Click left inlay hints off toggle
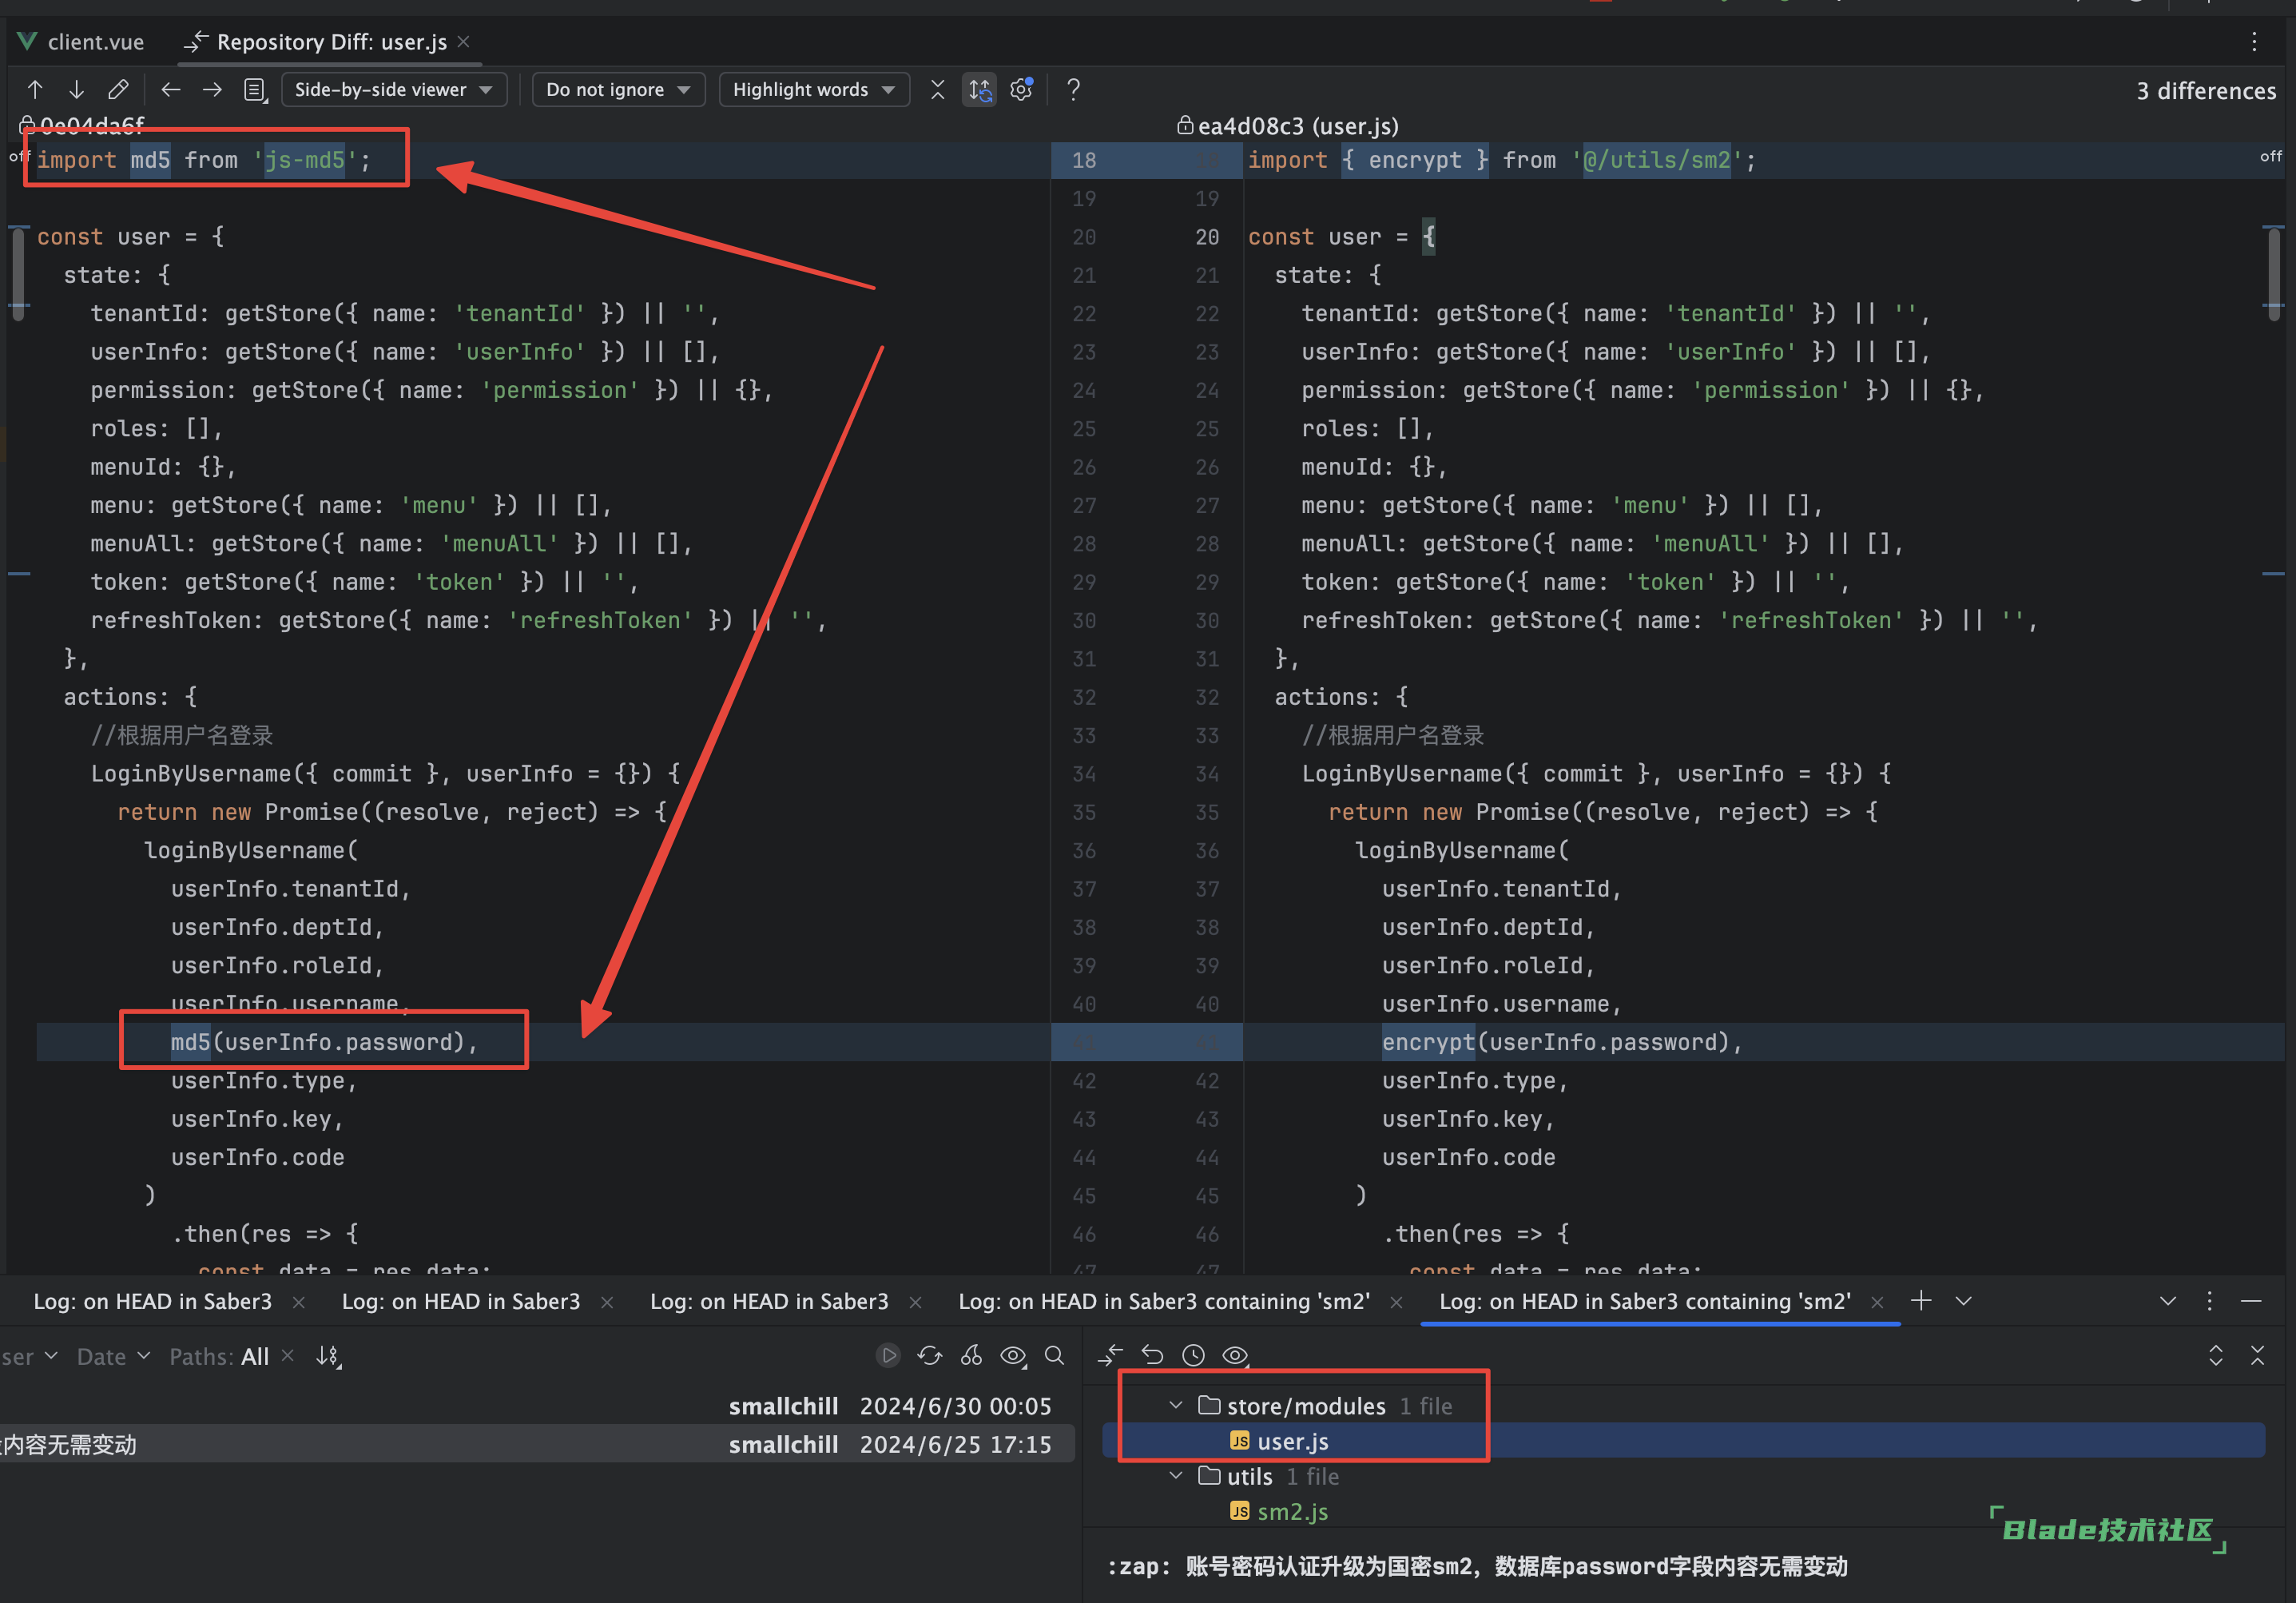This screenshot has width=2296, height=1603. point(19,156)
